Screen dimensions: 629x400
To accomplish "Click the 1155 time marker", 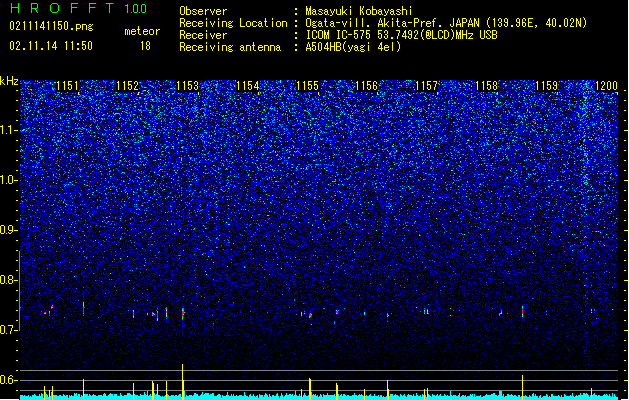I will (x=307, y=86).
